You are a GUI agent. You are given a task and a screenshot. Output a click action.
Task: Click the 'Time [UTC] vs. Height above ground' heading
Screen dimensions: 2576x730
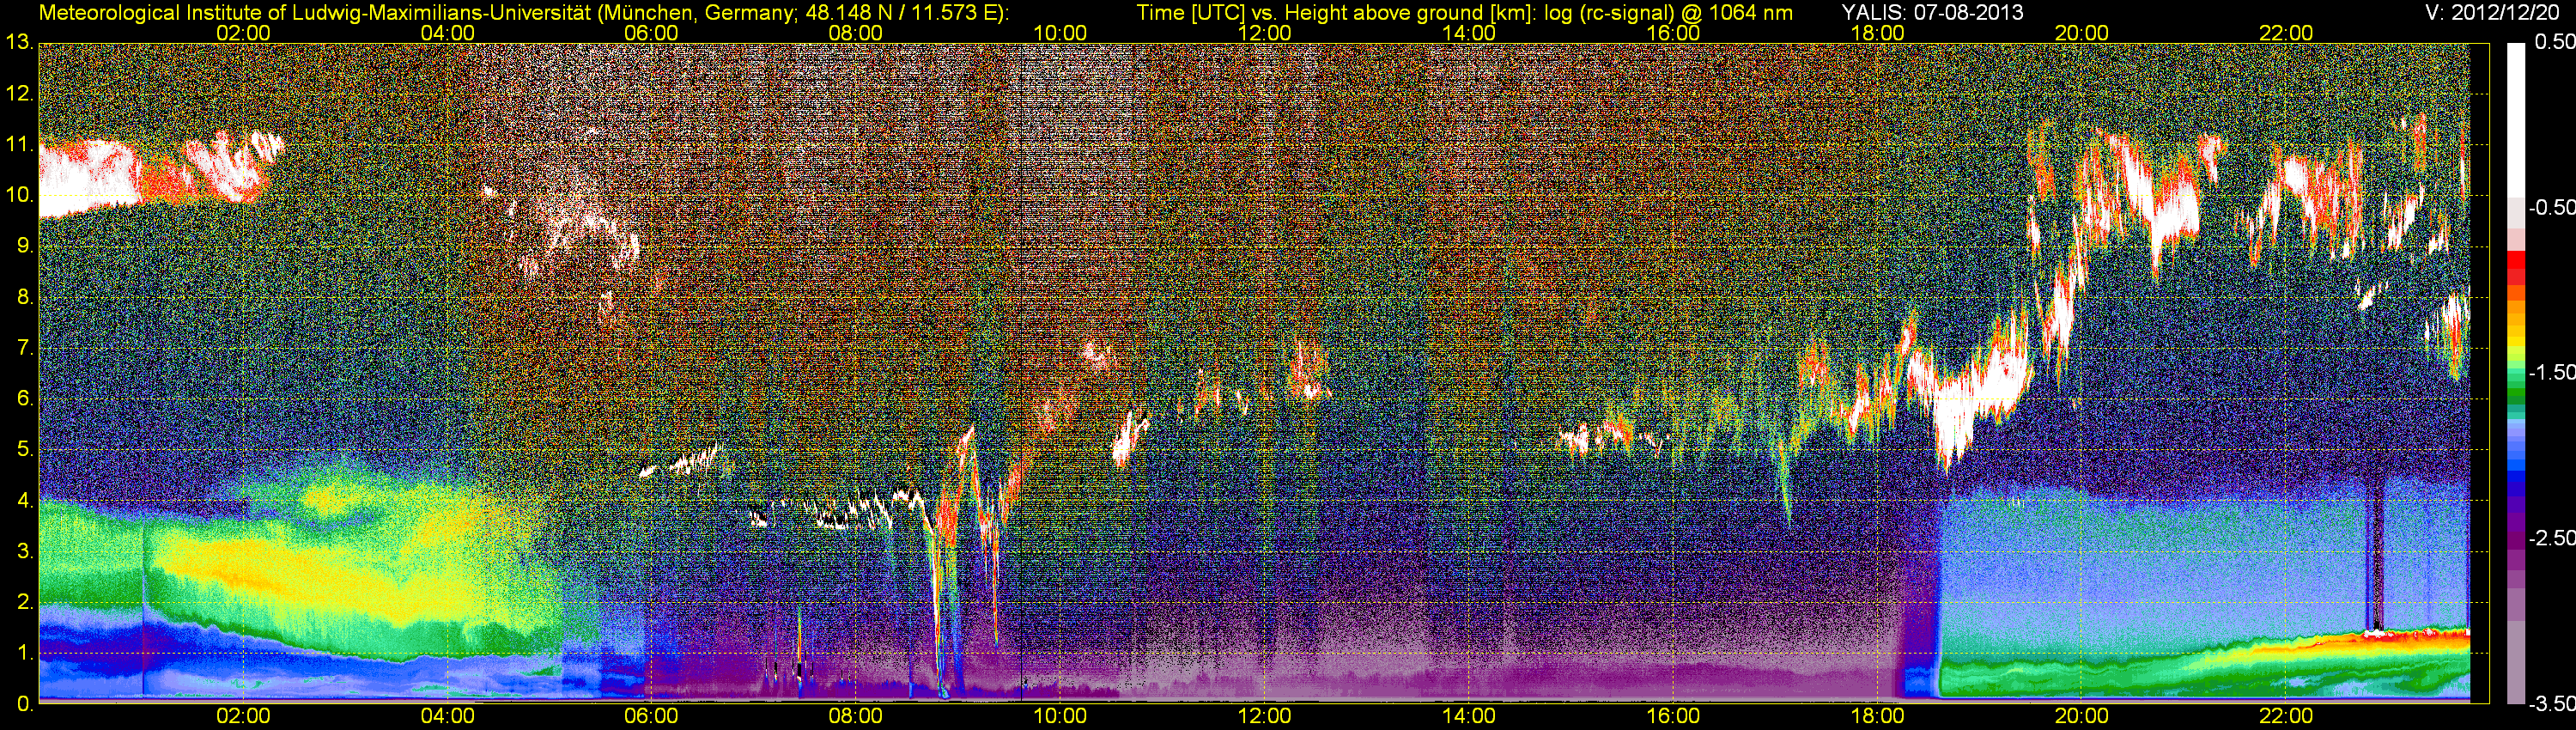(x=1464, y=13)
